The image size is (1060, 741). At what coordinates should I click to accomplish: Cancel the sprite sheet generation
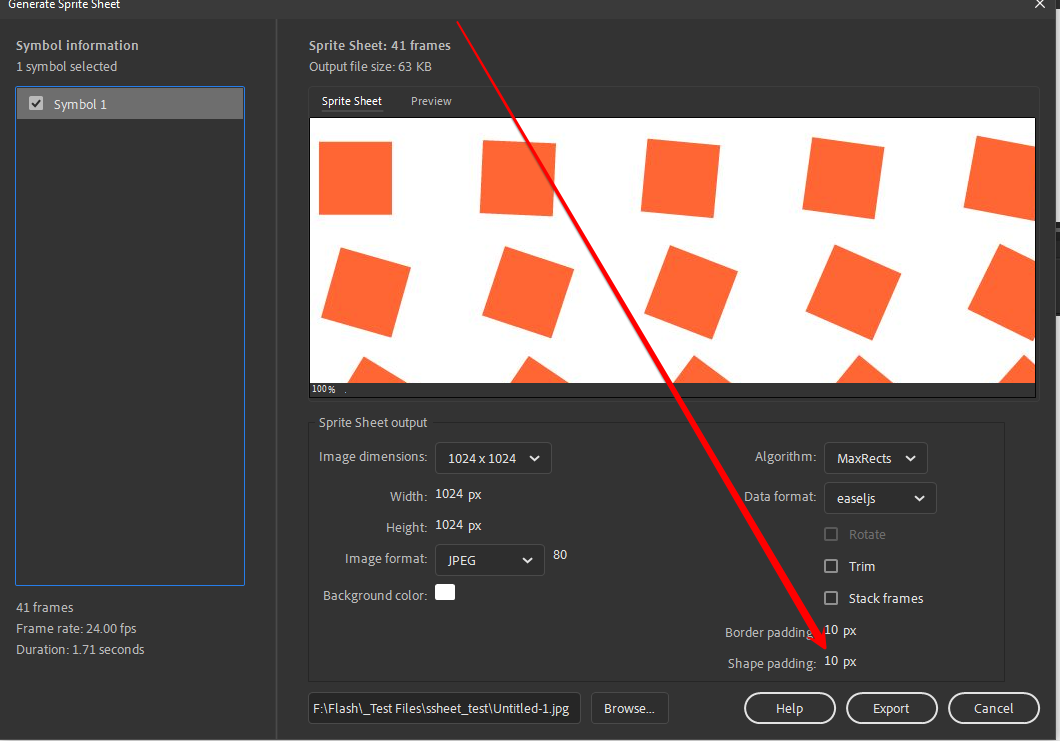[994, 708]
